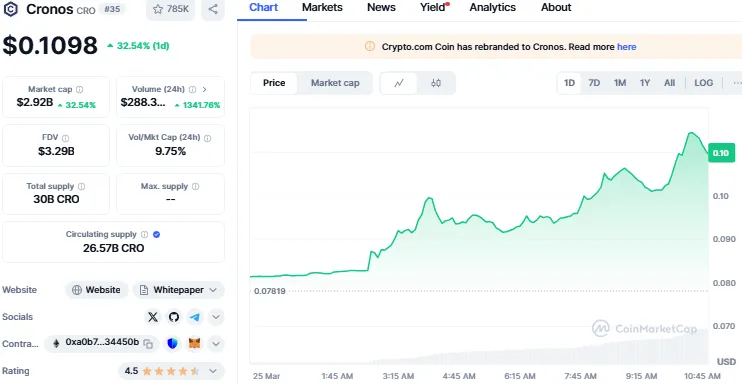Open the About tab
Screen dimensions: 742x384
point(556,8)
